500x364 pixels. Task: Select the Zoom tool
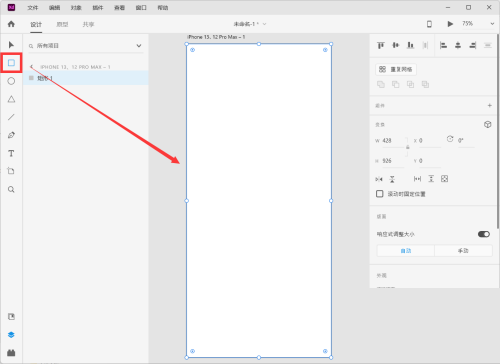(x=11, y=189)
